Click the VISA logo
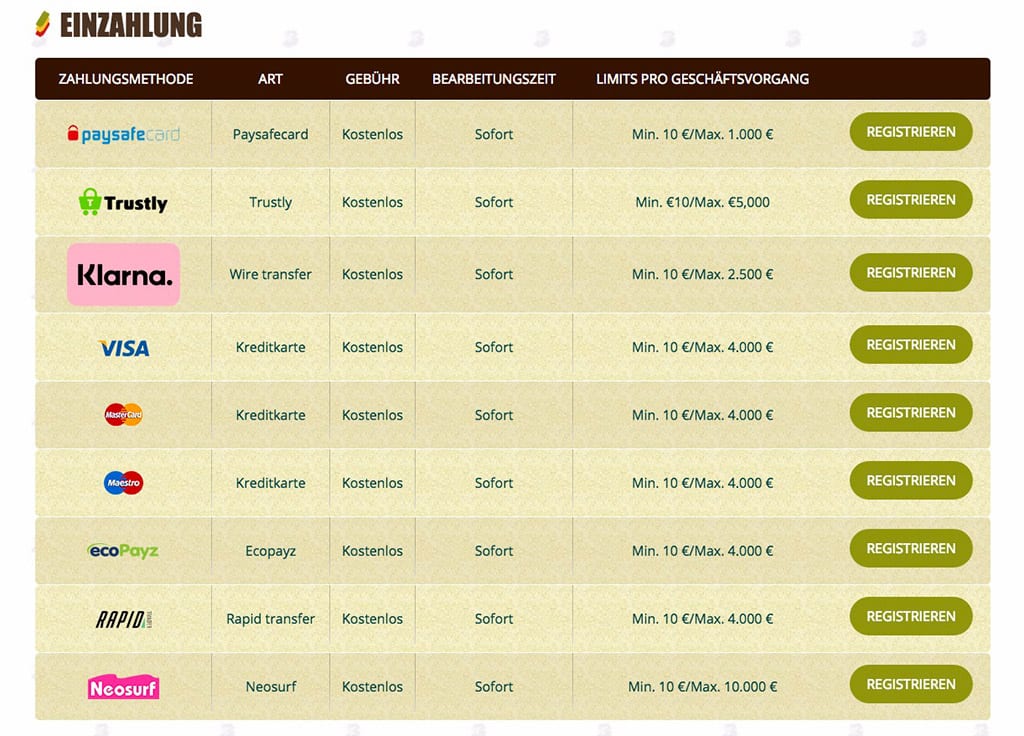 pyautogui.click(x=124, y=348)
